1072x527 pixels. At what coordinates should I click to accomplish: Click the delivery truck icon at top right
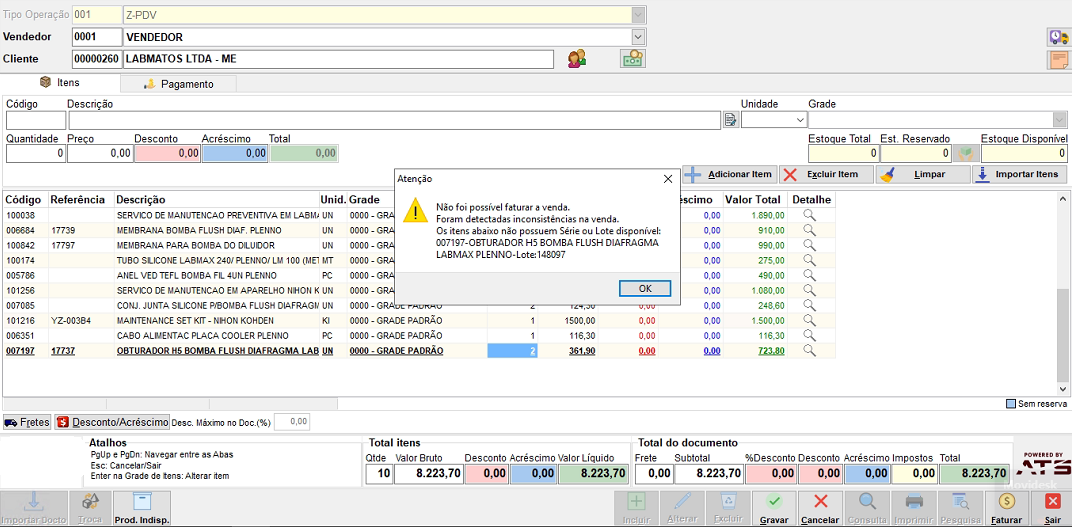point(1058,37)
